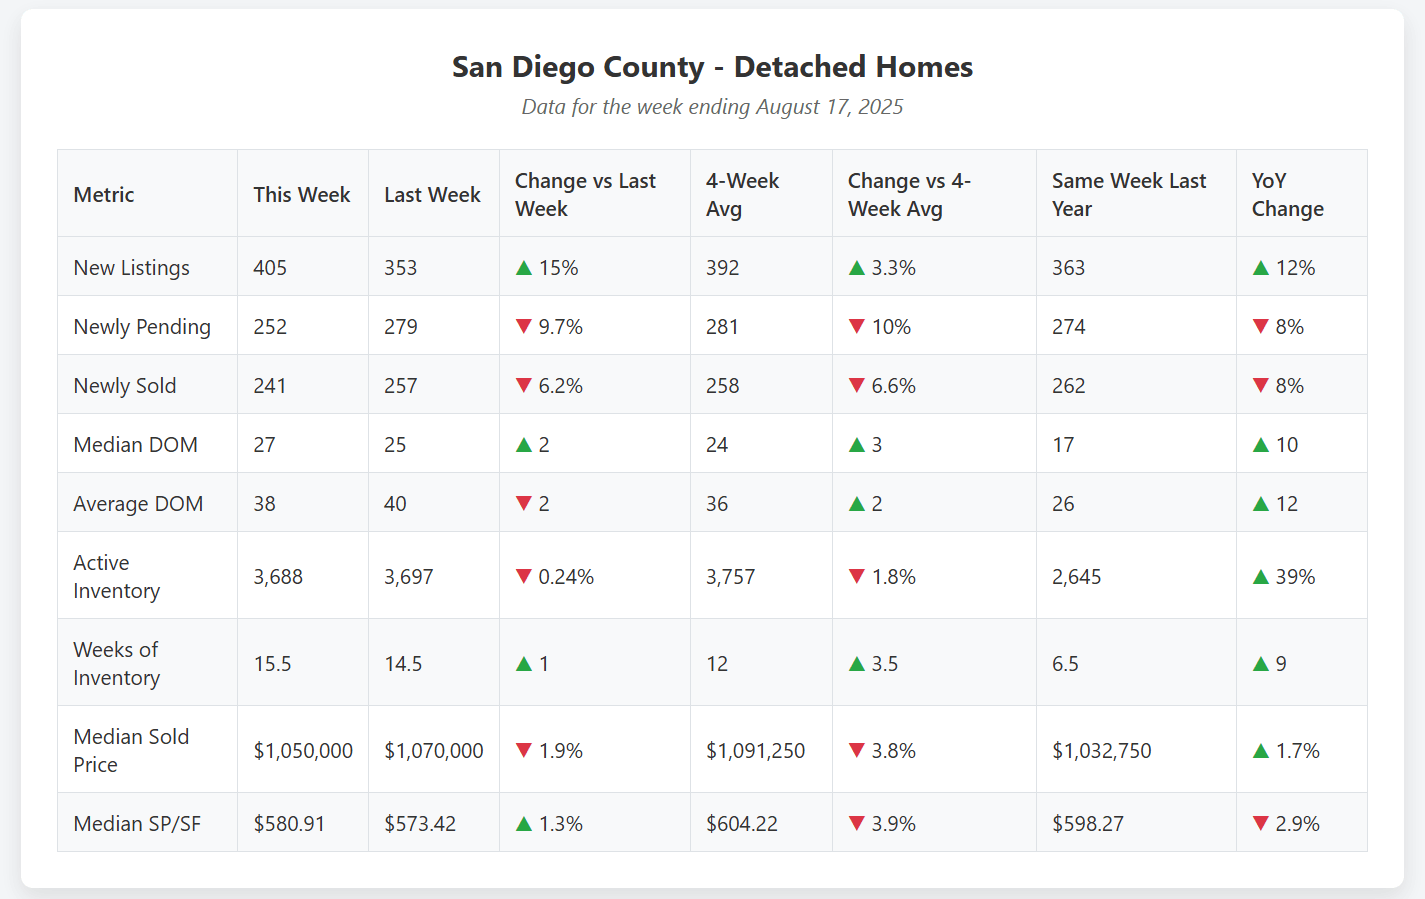Click green up arrow for Median SP/SF 1.3%
Viewport: 1425px width, 899px height.
[x=523, y=824]
